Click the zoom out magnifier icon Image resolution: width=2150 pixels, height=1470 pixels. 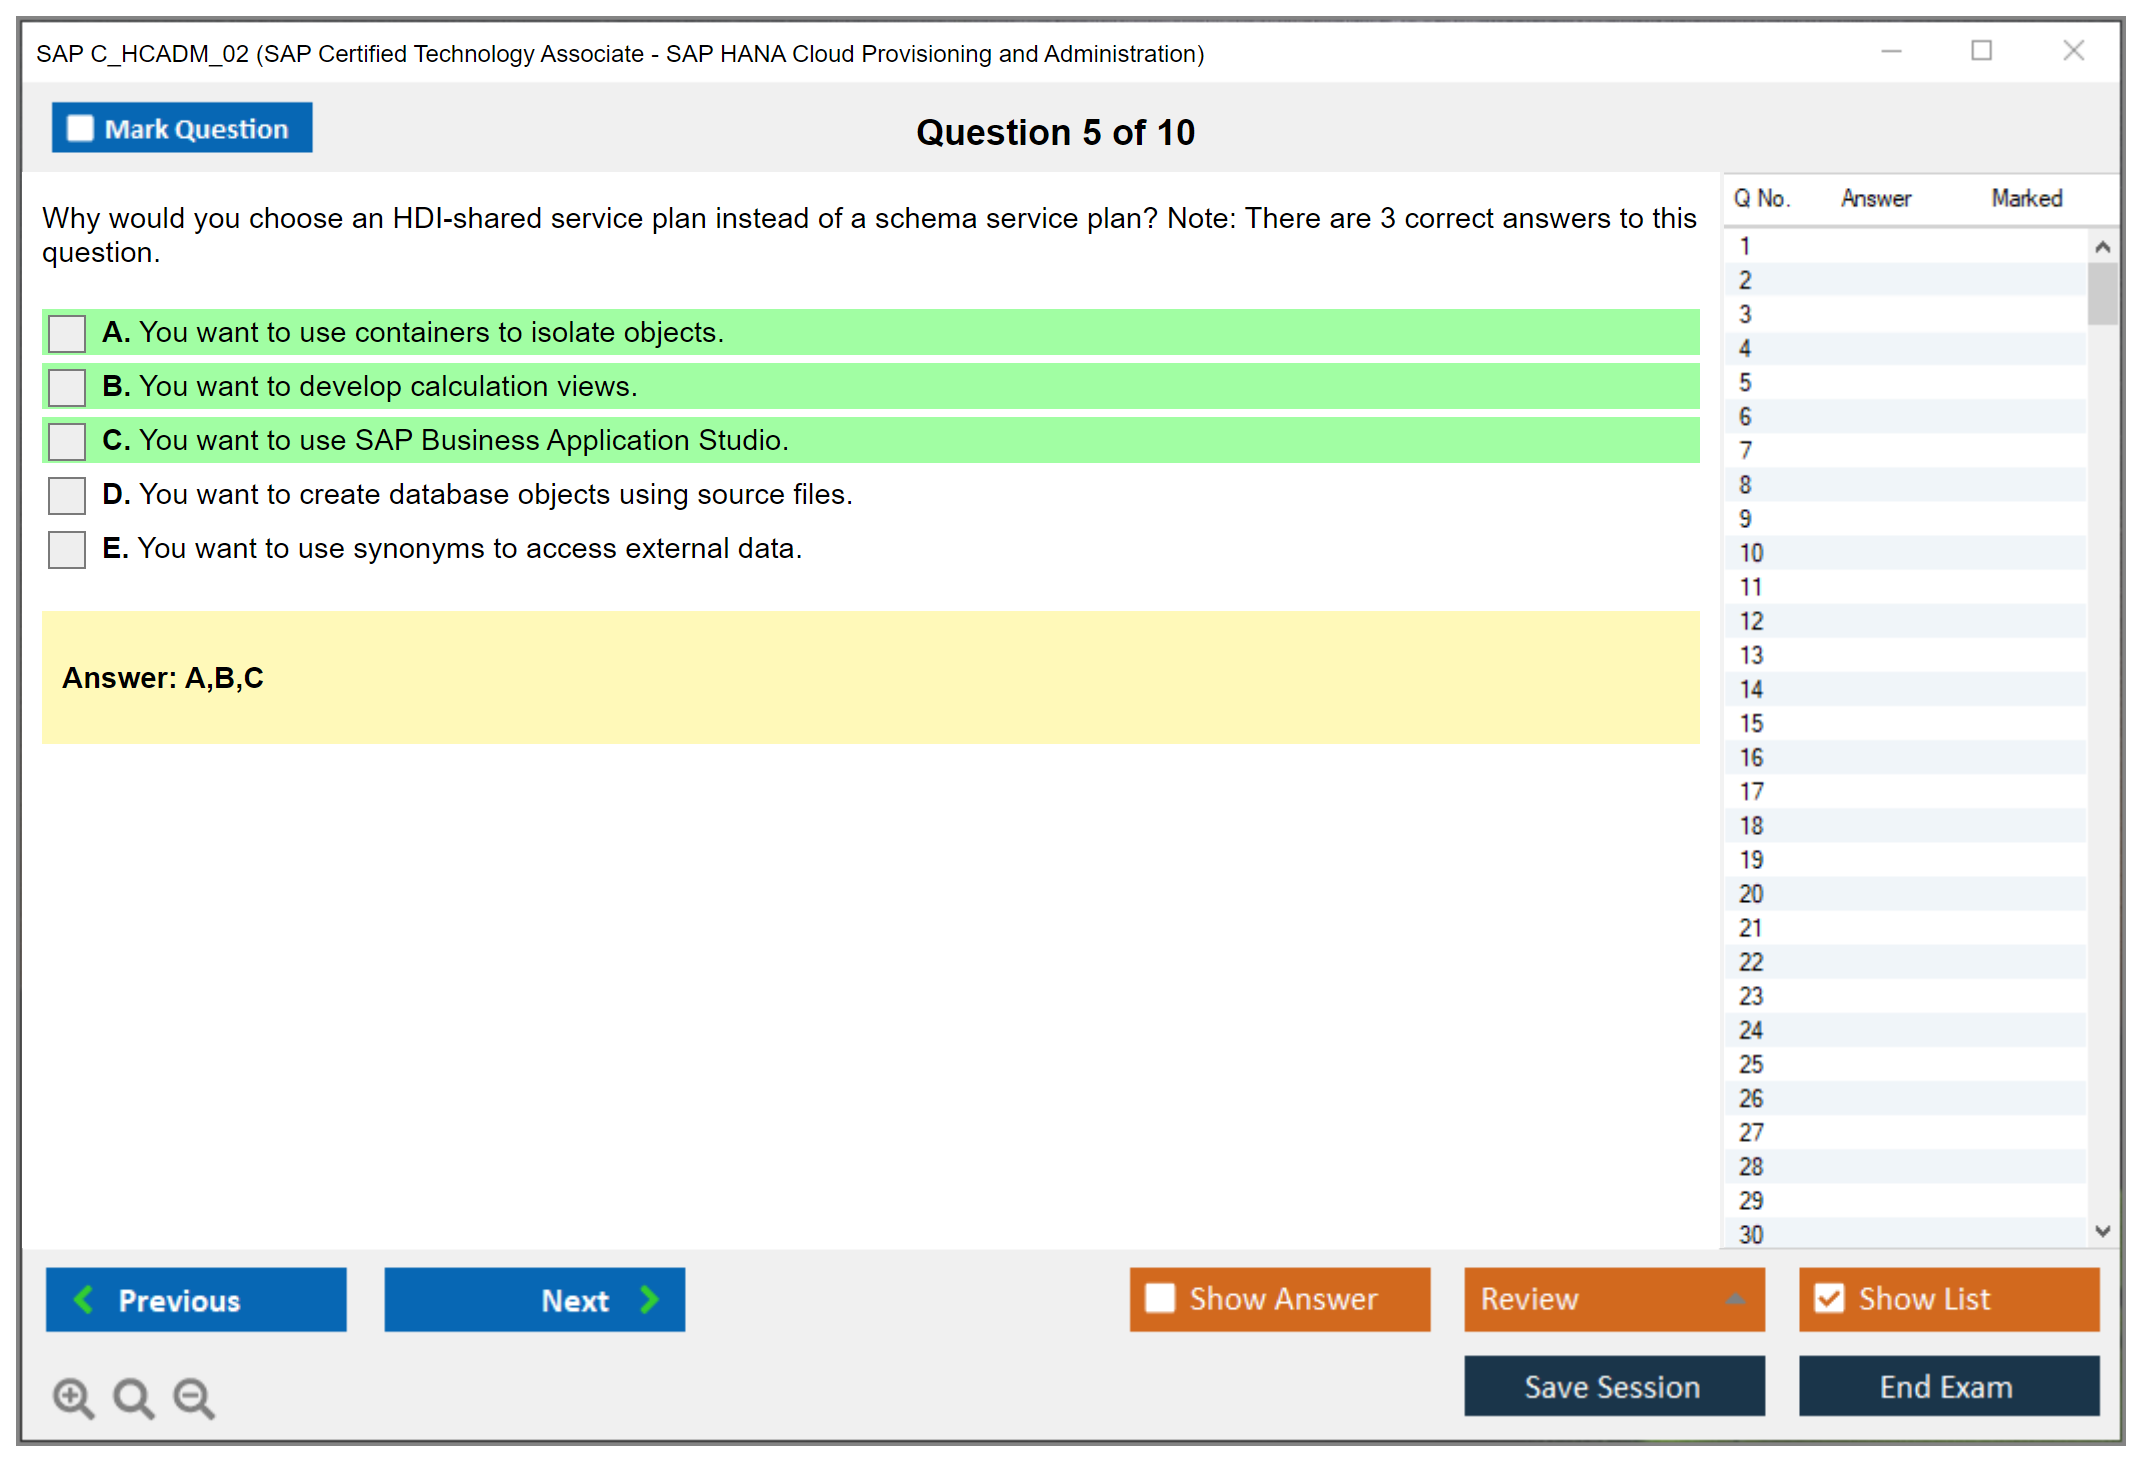(x=193, y=1397)
